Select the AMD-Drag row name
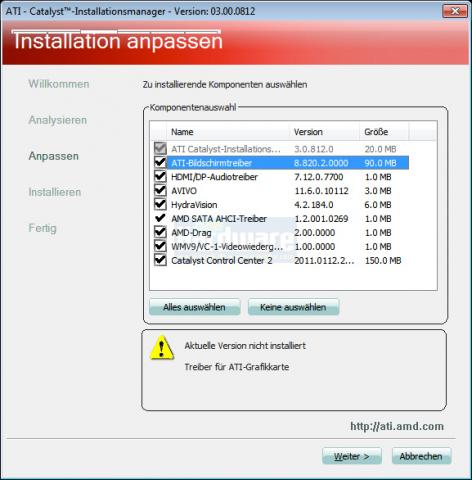This screenshot has width=472, height=480. click(x=191, y=233)
